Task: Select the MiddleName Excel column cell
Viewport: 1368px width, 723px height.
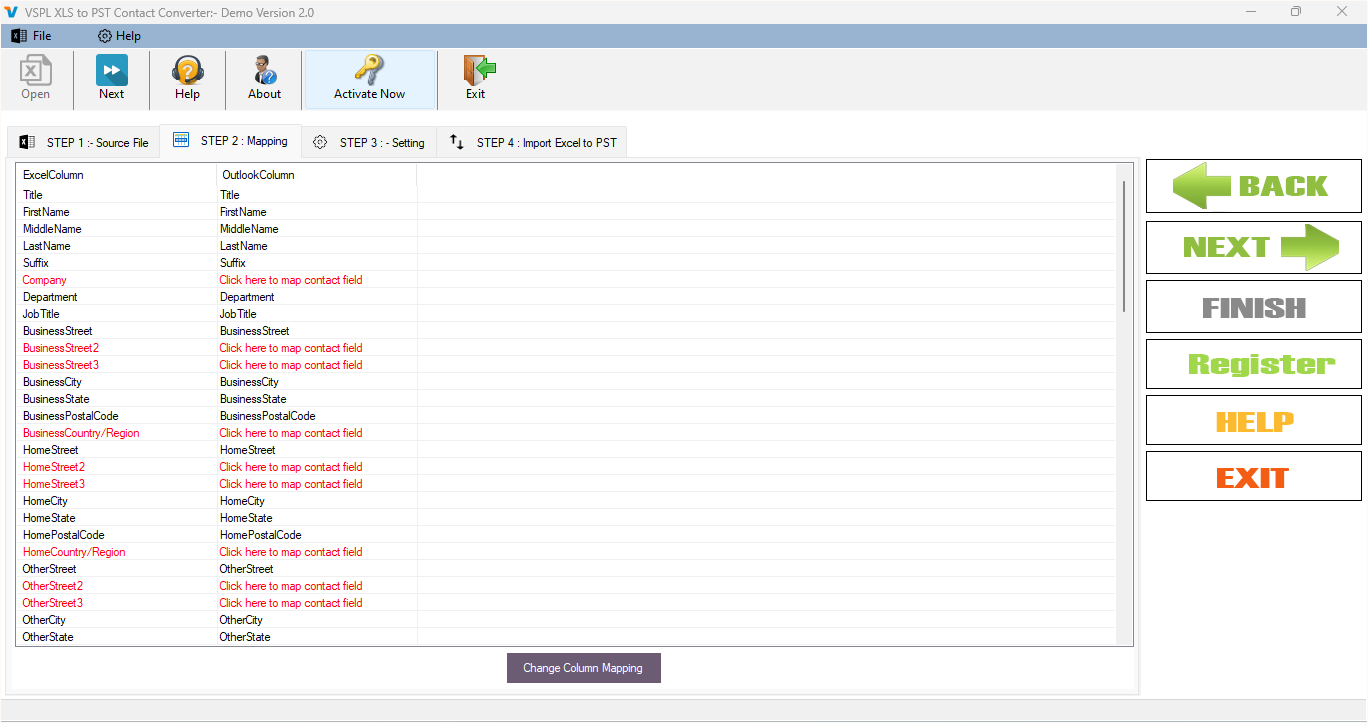Action: (52, 229)
